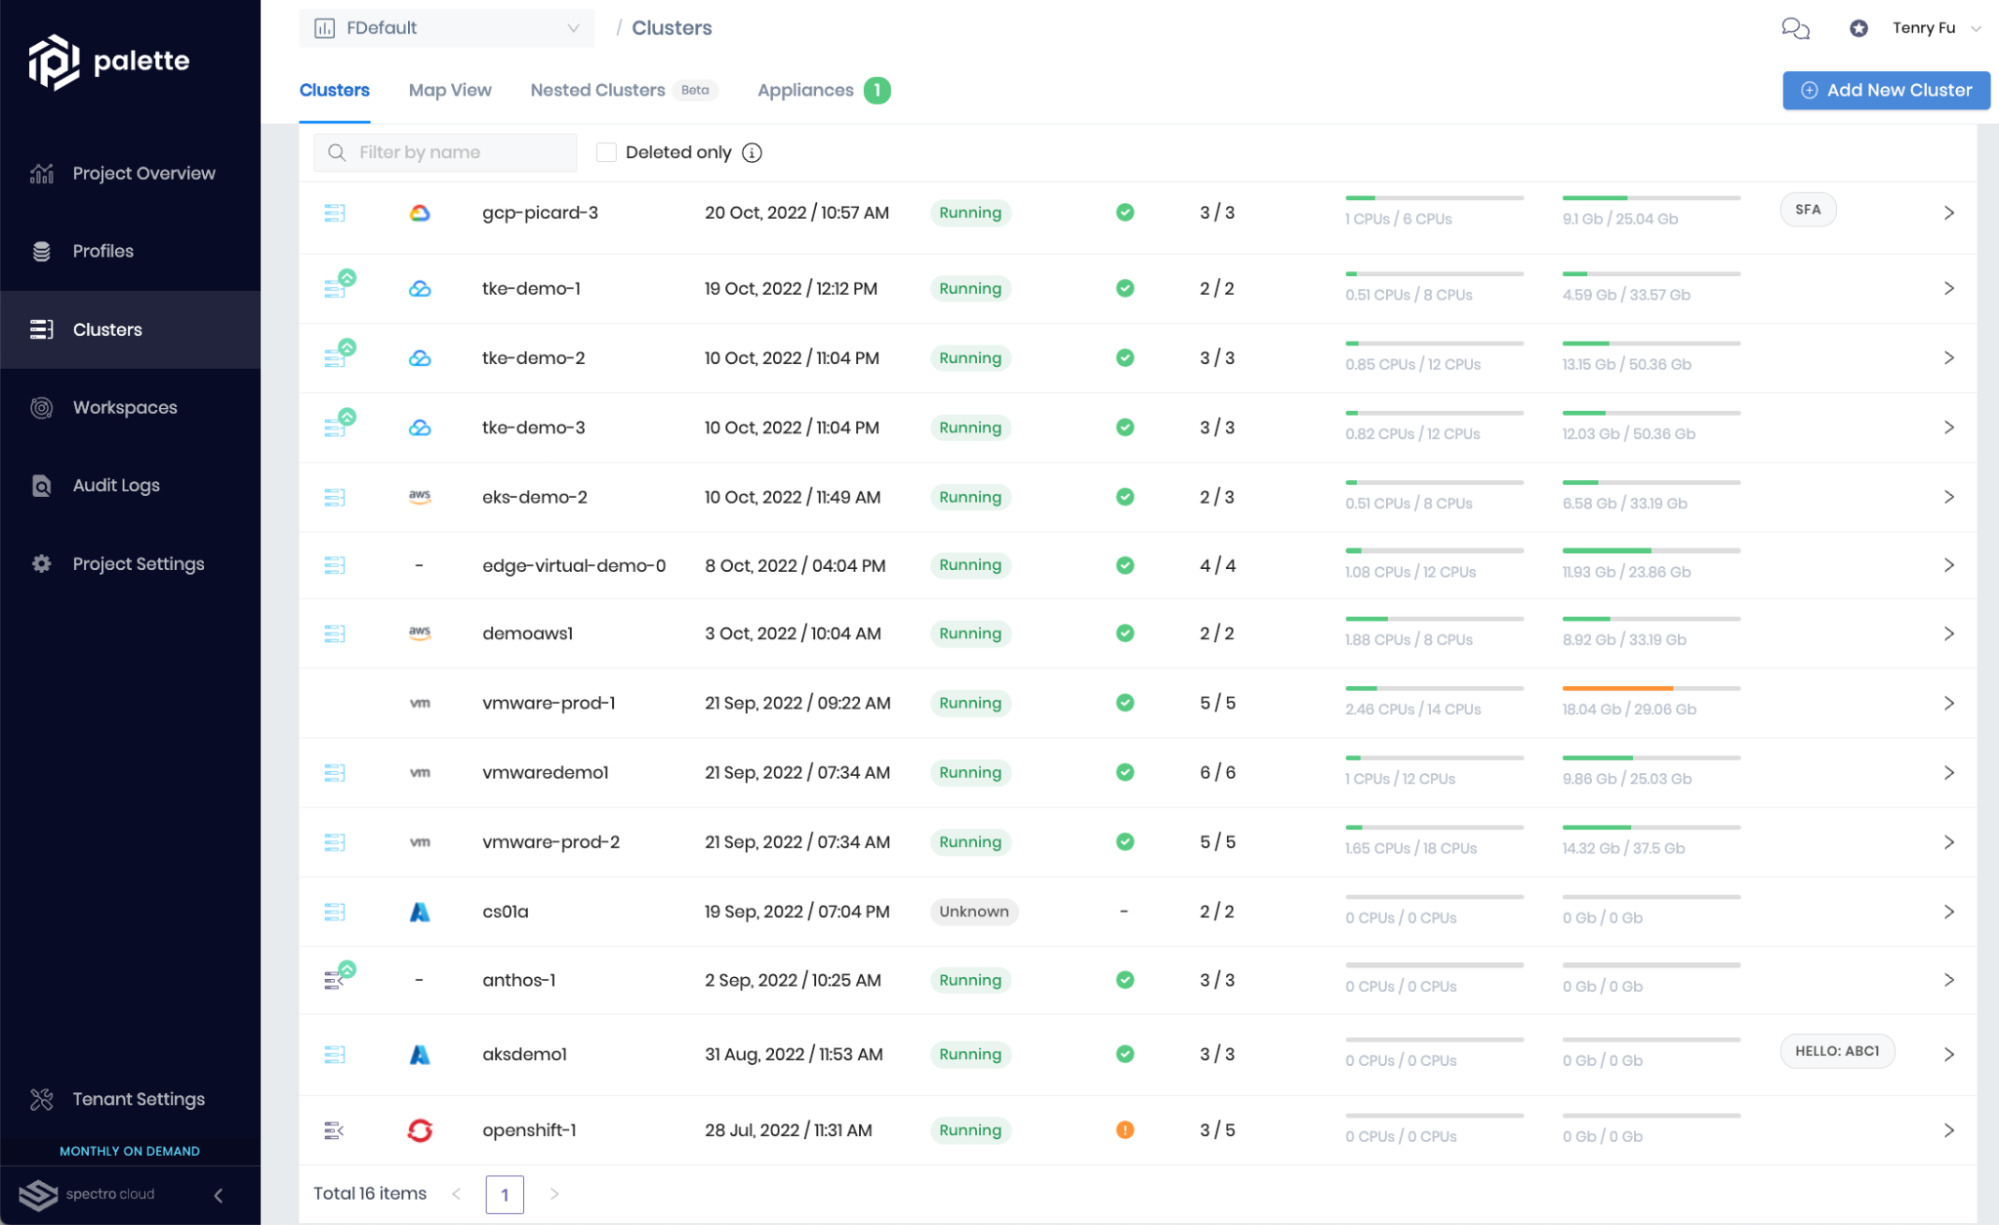
Task: Click the update-available icon on tke-demo-1
Action: 346,278
